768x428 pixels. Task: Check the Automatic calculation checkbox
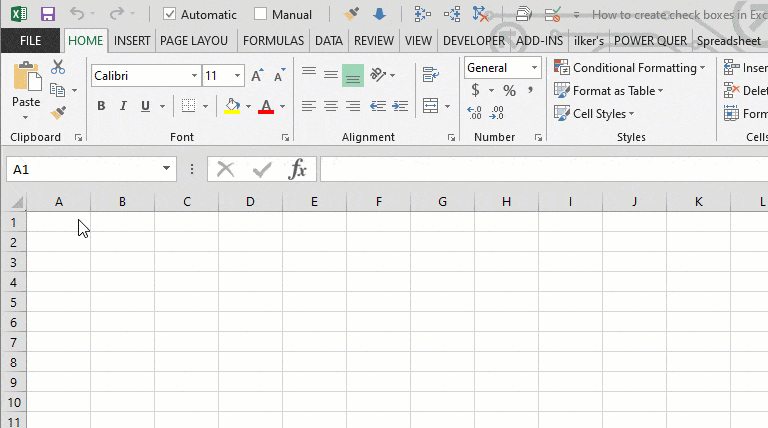(169, 14)
